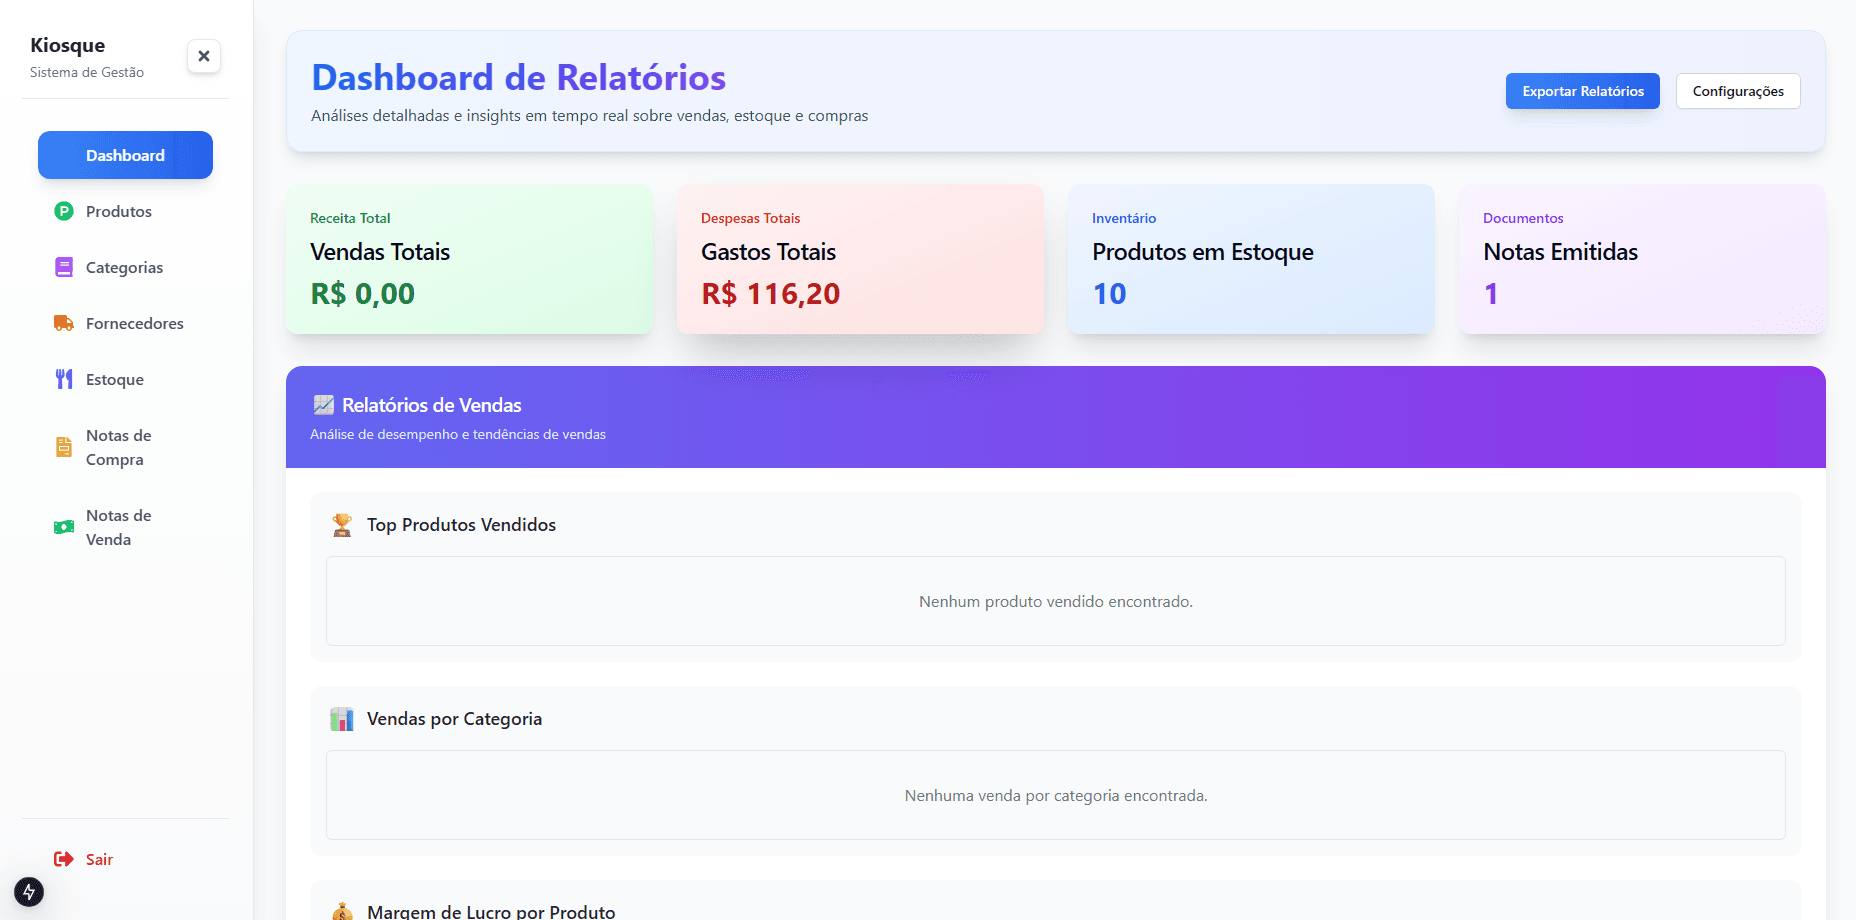Click the green "P" Produtos icon in sidebar
Screen dimensions: 1856x920
pyautogui.click(x=63, y=211)
